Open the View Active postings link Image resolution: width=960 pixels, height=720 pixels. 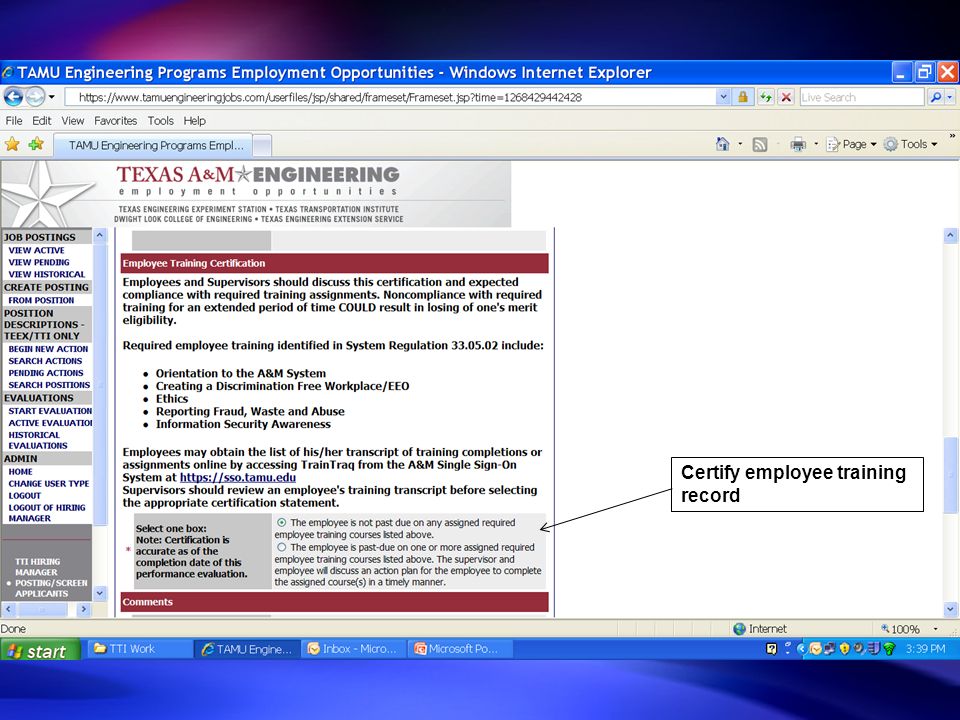point(36,250)
